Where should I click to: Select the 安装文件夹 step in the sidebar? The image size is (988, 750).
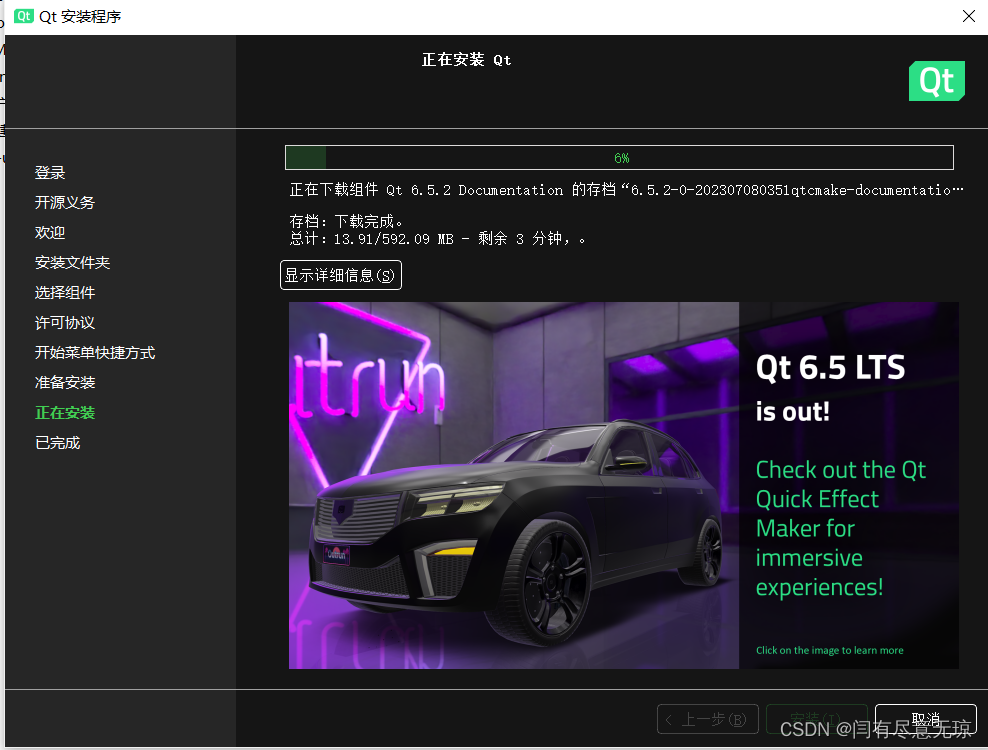pyautogui.click(x=72, y=263)
